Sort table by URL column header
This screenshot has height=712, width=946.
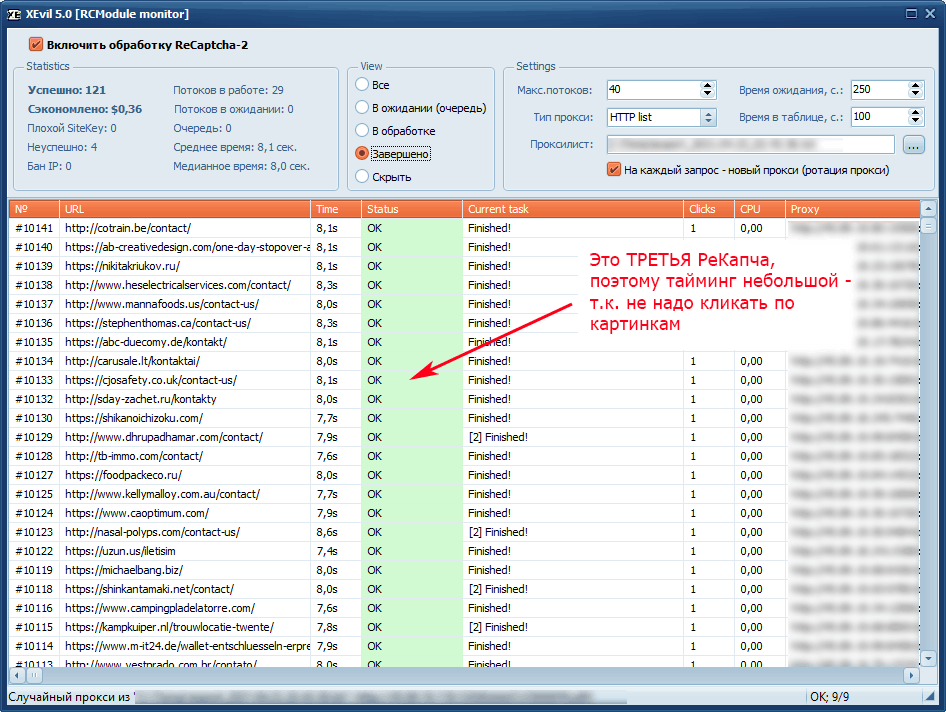185,209
